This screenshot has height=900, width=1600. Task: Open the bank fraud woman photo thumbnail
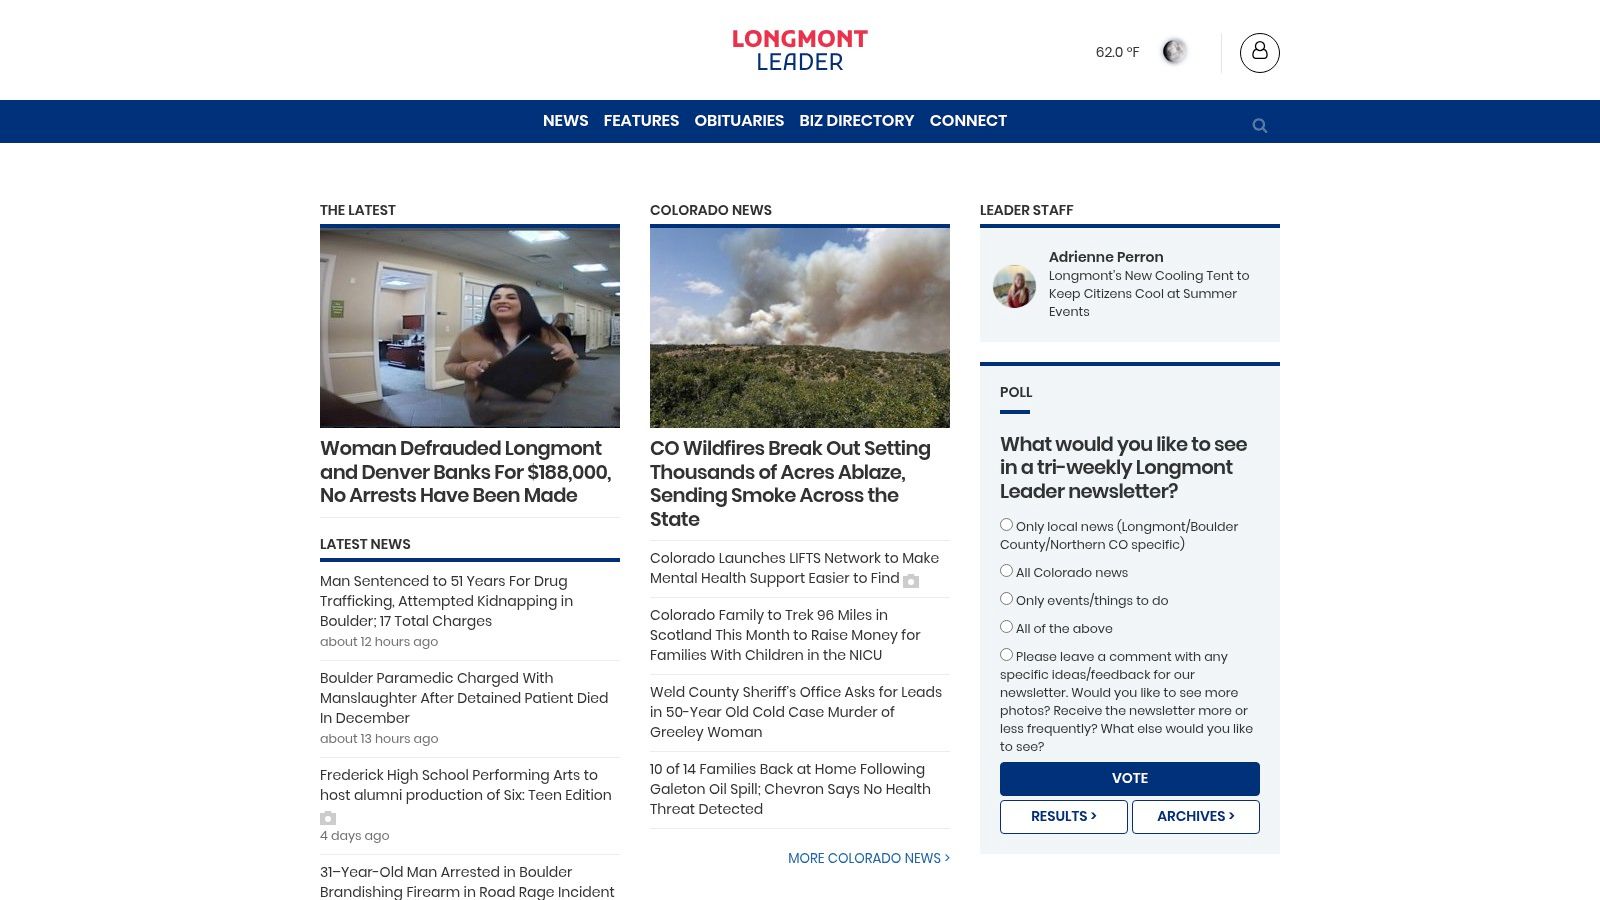pyautogui.click(x=470, y=326)
